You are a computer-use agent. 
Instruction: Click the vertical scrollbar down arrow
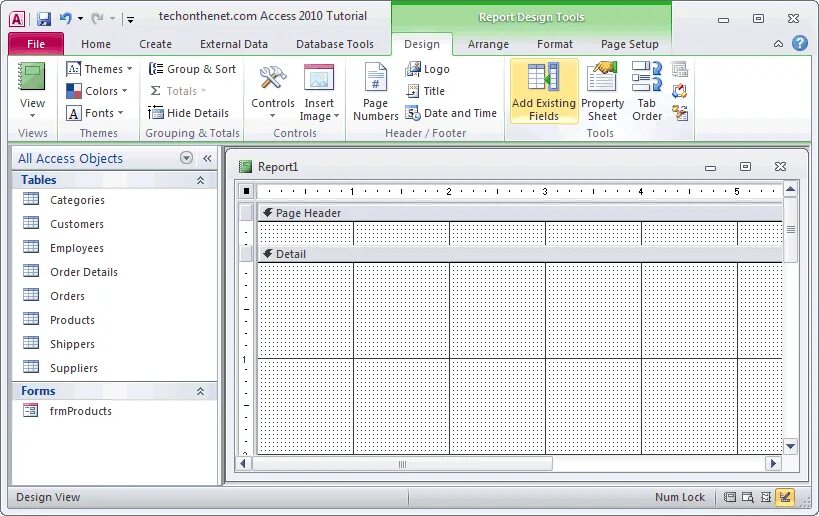[x=790, y=447]
